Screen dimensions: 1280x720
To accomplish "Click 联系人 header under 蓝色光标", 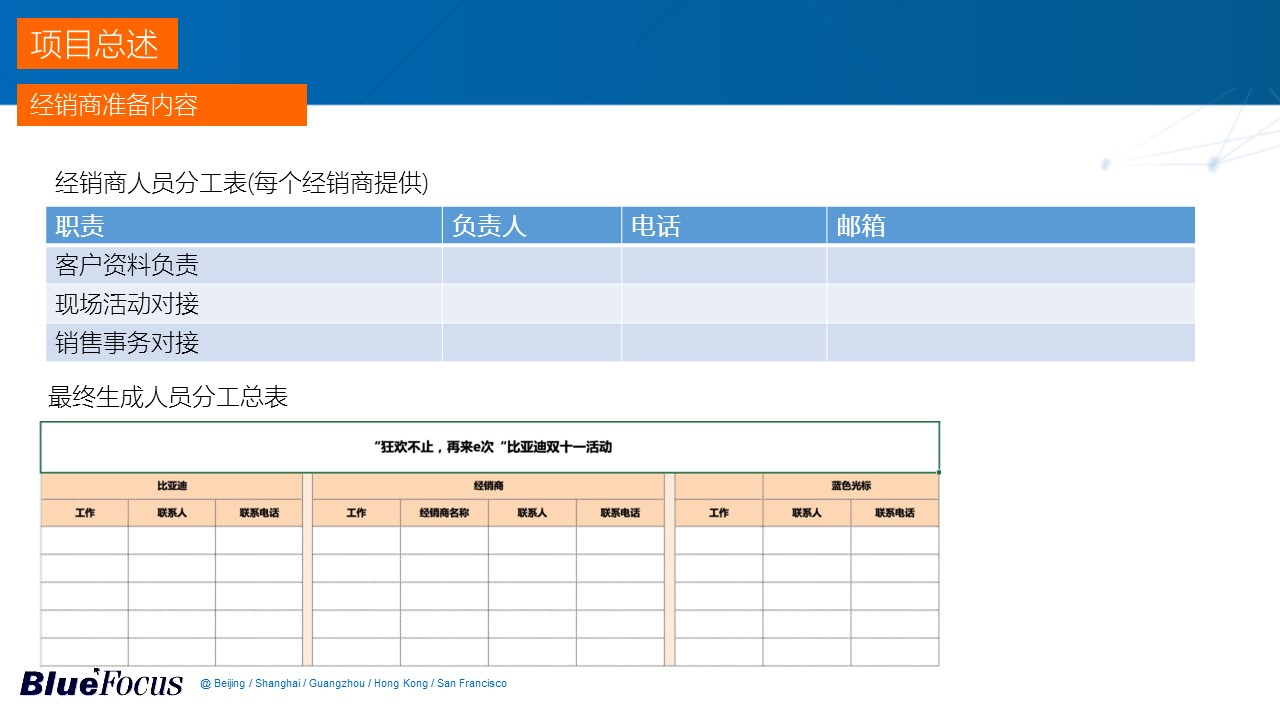I will [807, 513].
